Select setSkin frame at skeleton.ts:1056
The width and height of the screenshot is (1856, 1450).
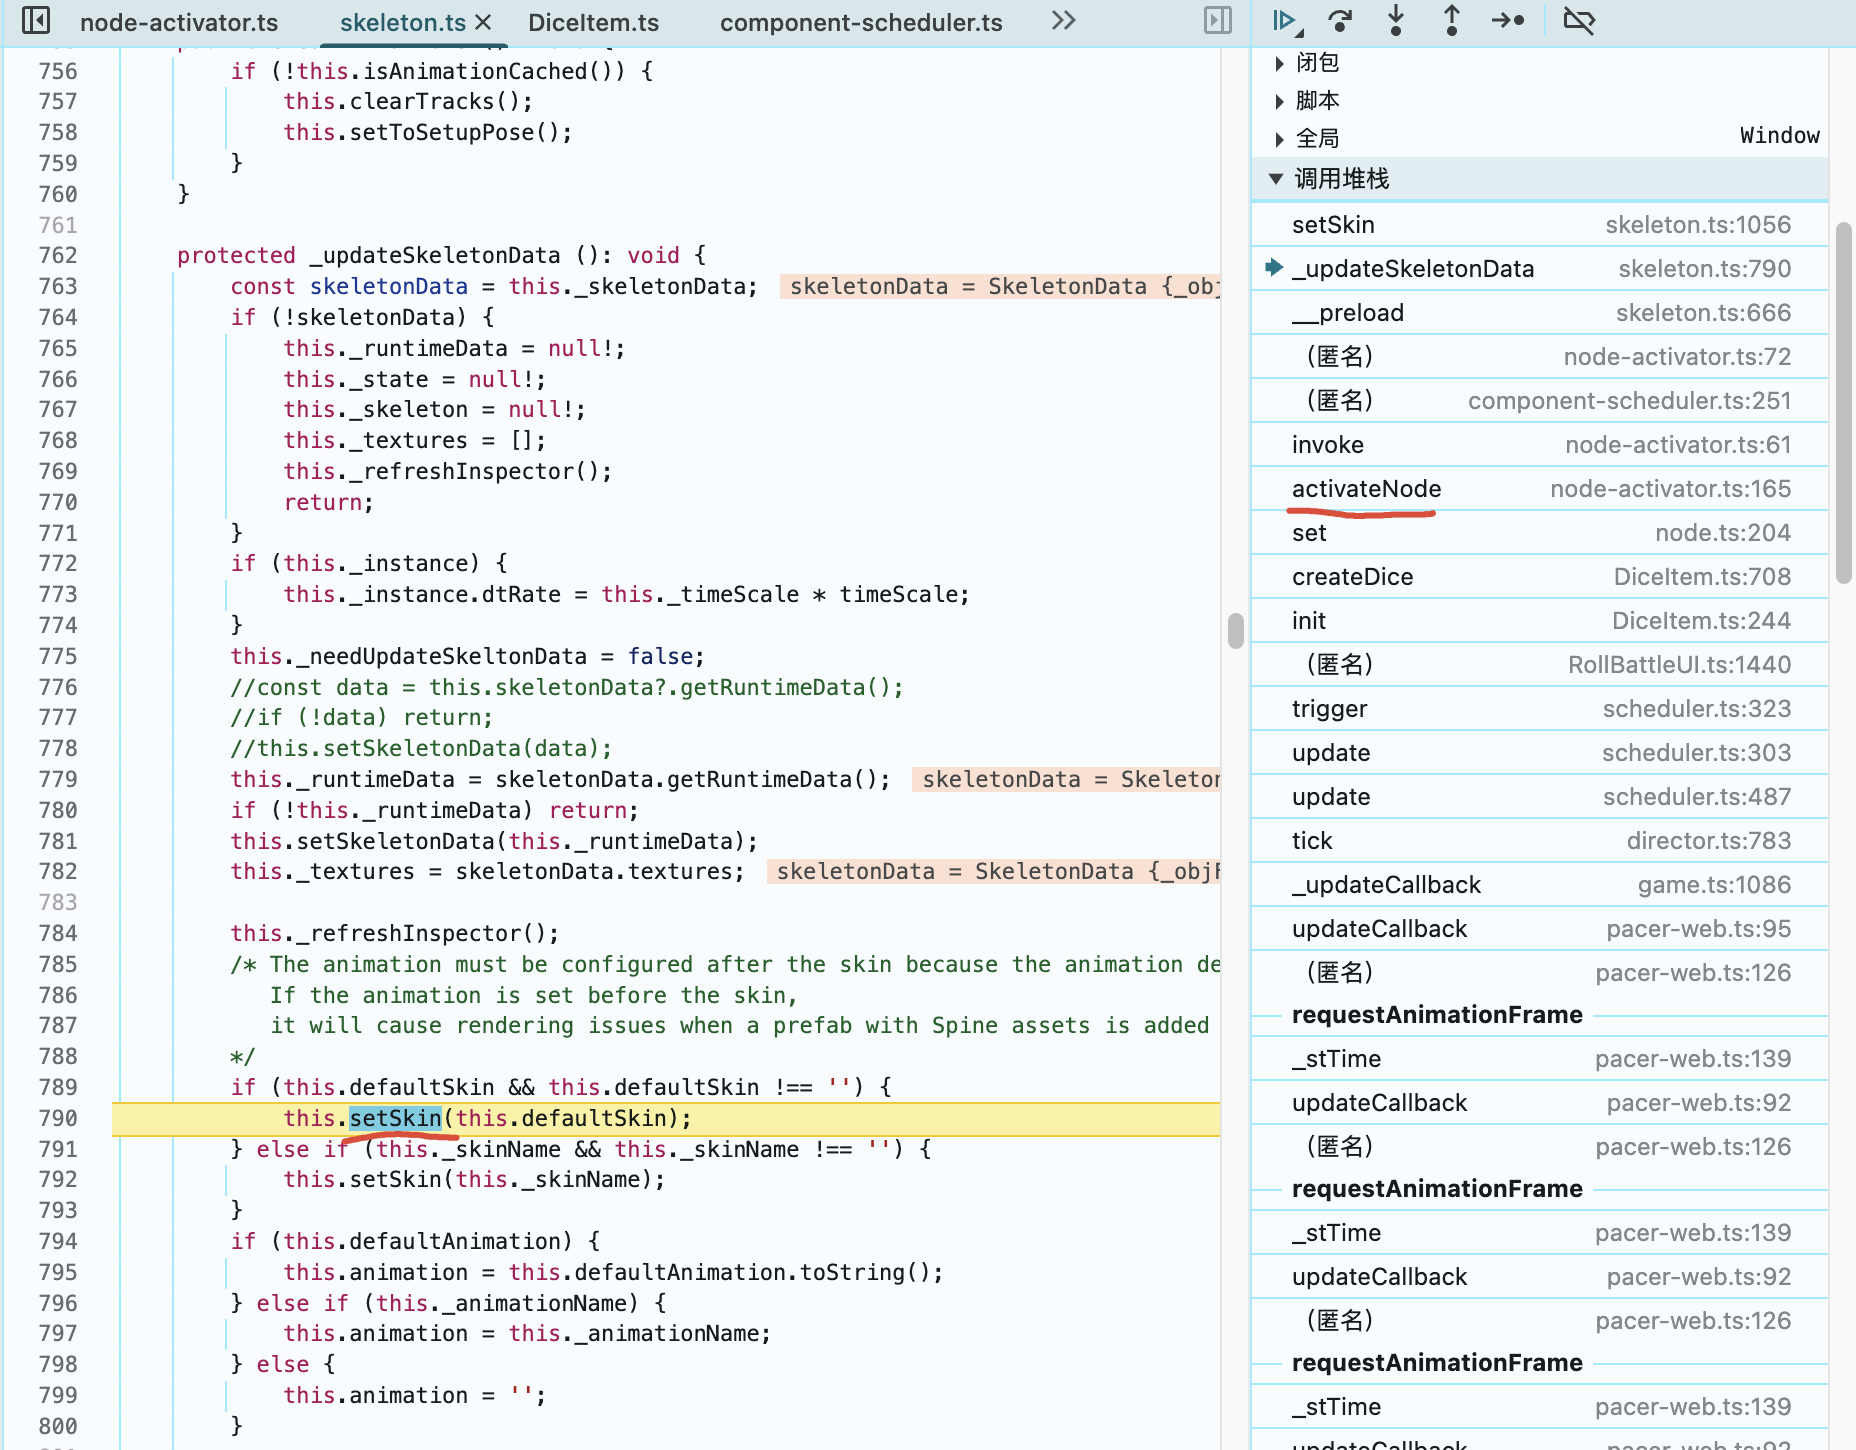pos(1540,225)
